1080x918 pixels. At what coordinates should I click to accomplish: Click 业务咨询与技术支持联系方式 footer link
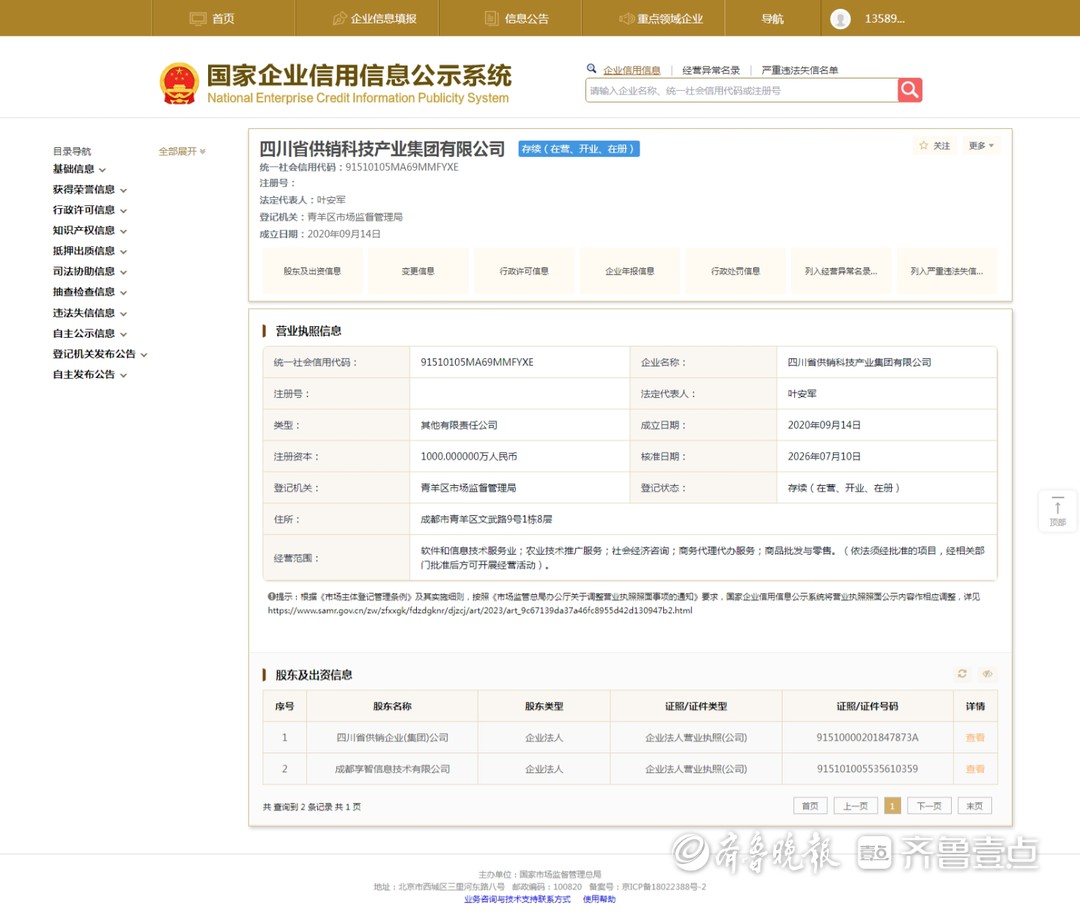click(x=517, y=899)
